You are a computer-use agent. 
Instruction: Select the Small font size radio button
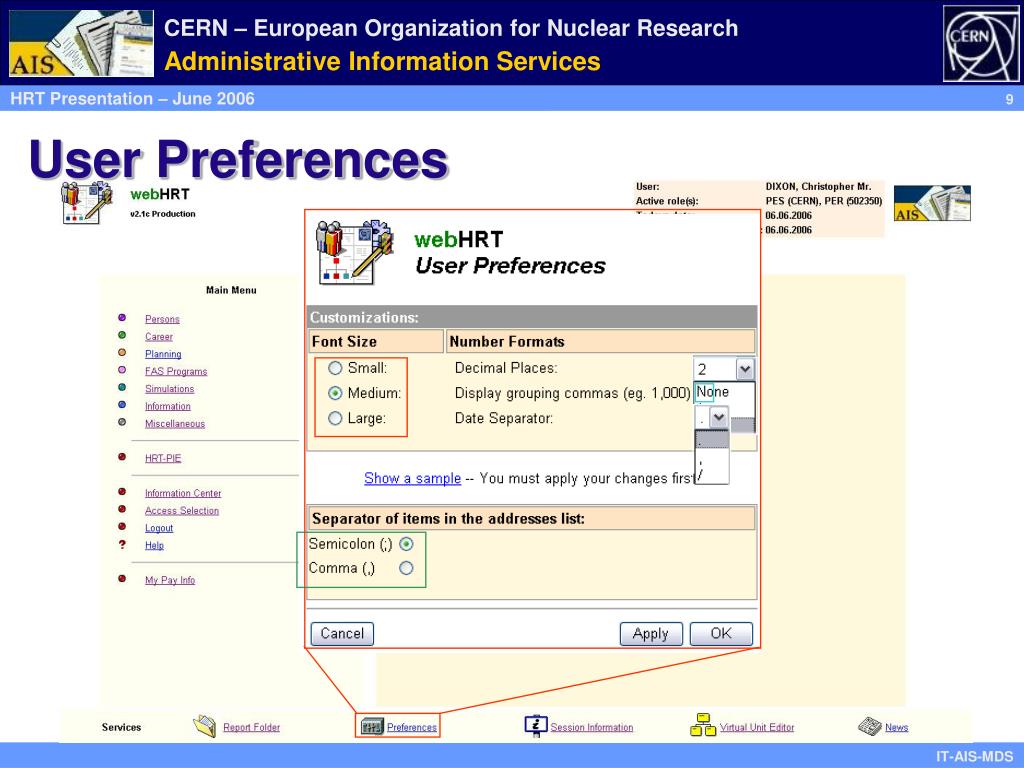[x=335, y=368]
